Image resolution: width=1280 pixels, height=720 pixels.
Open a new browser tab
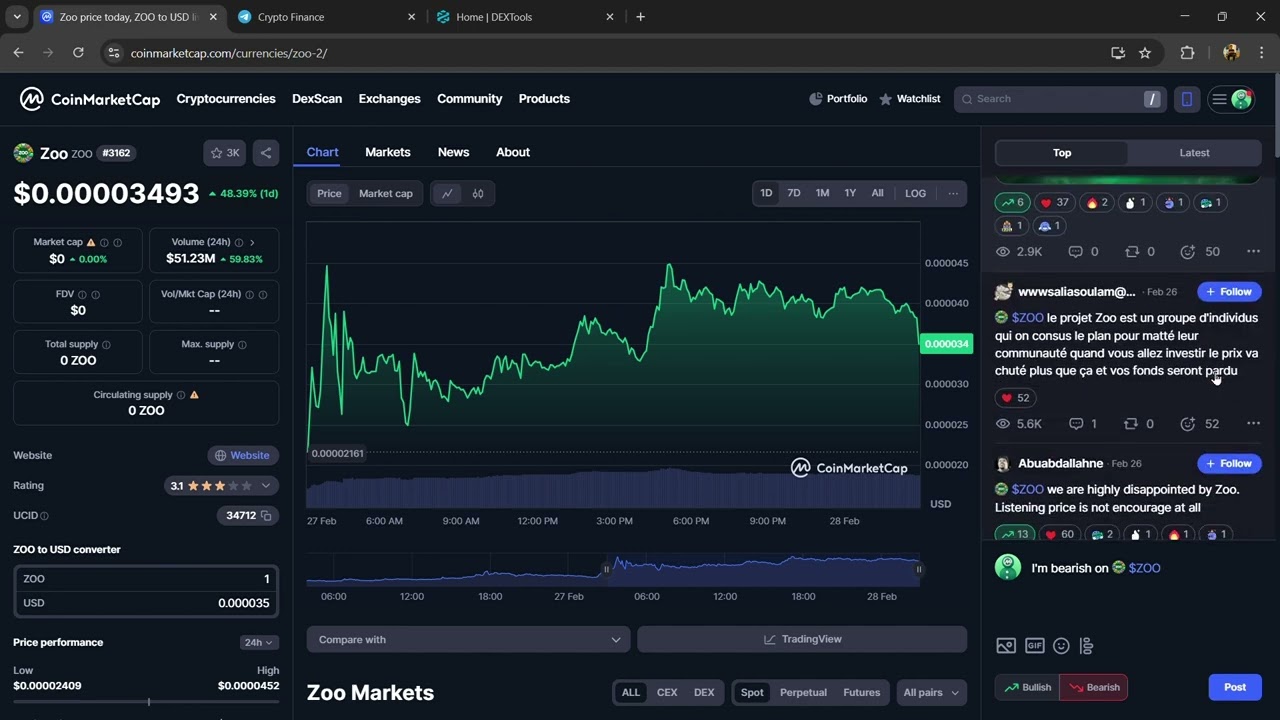tap(640, 17)
